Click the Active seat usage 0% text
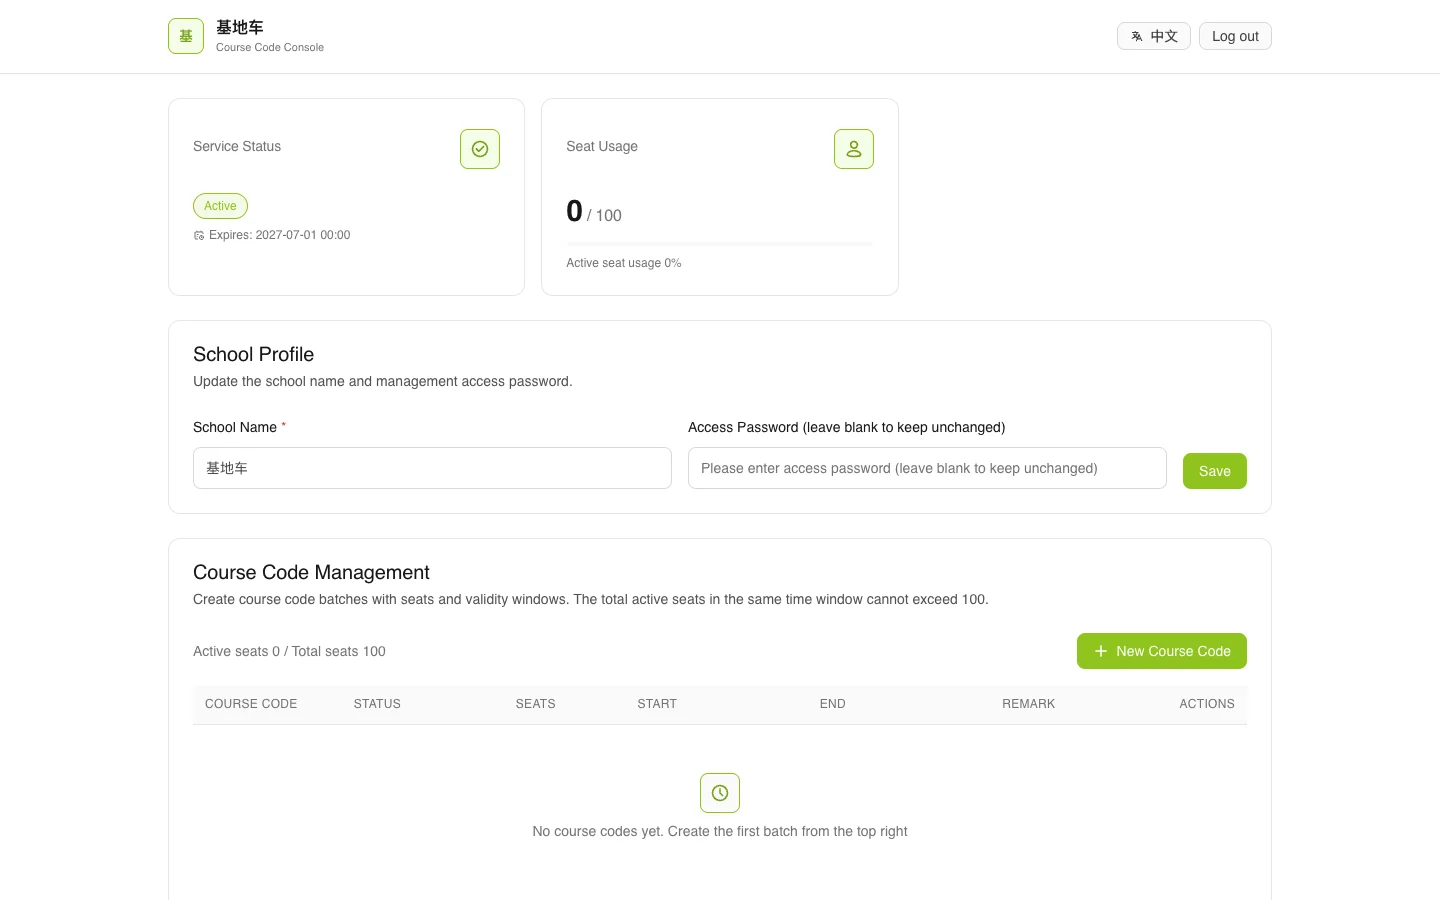 624,263
